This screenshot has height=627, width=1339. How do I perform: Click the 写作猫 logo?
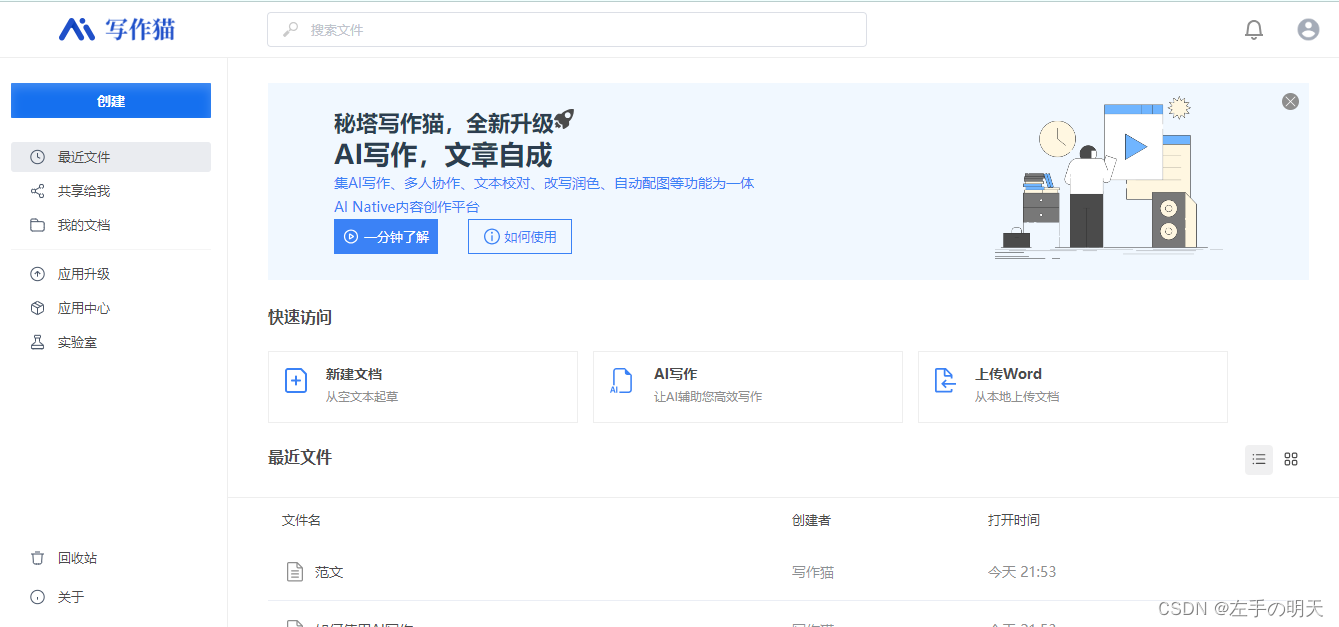(117, 29)
